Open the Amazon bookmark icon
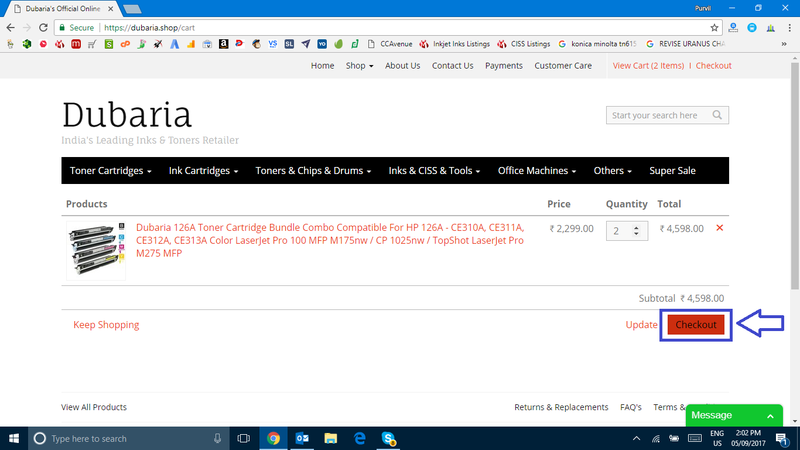The image size is (800, 450). point(223,44)
